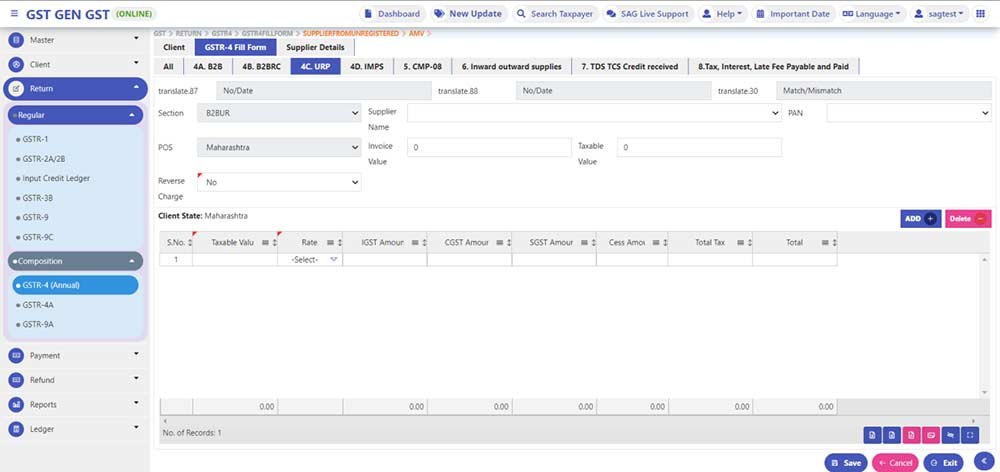The height and width of the screenshot is (472, 1000).
Task: Open the POS Maharashtra dropdown
Action: click(278, 148)
